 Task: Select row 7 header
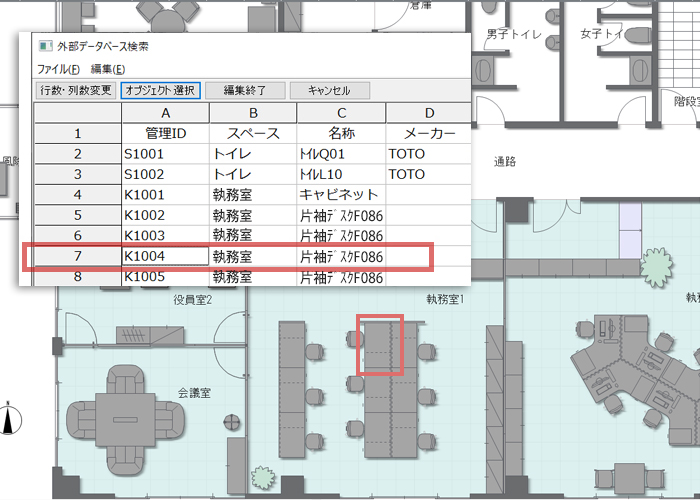click(77, 256)
